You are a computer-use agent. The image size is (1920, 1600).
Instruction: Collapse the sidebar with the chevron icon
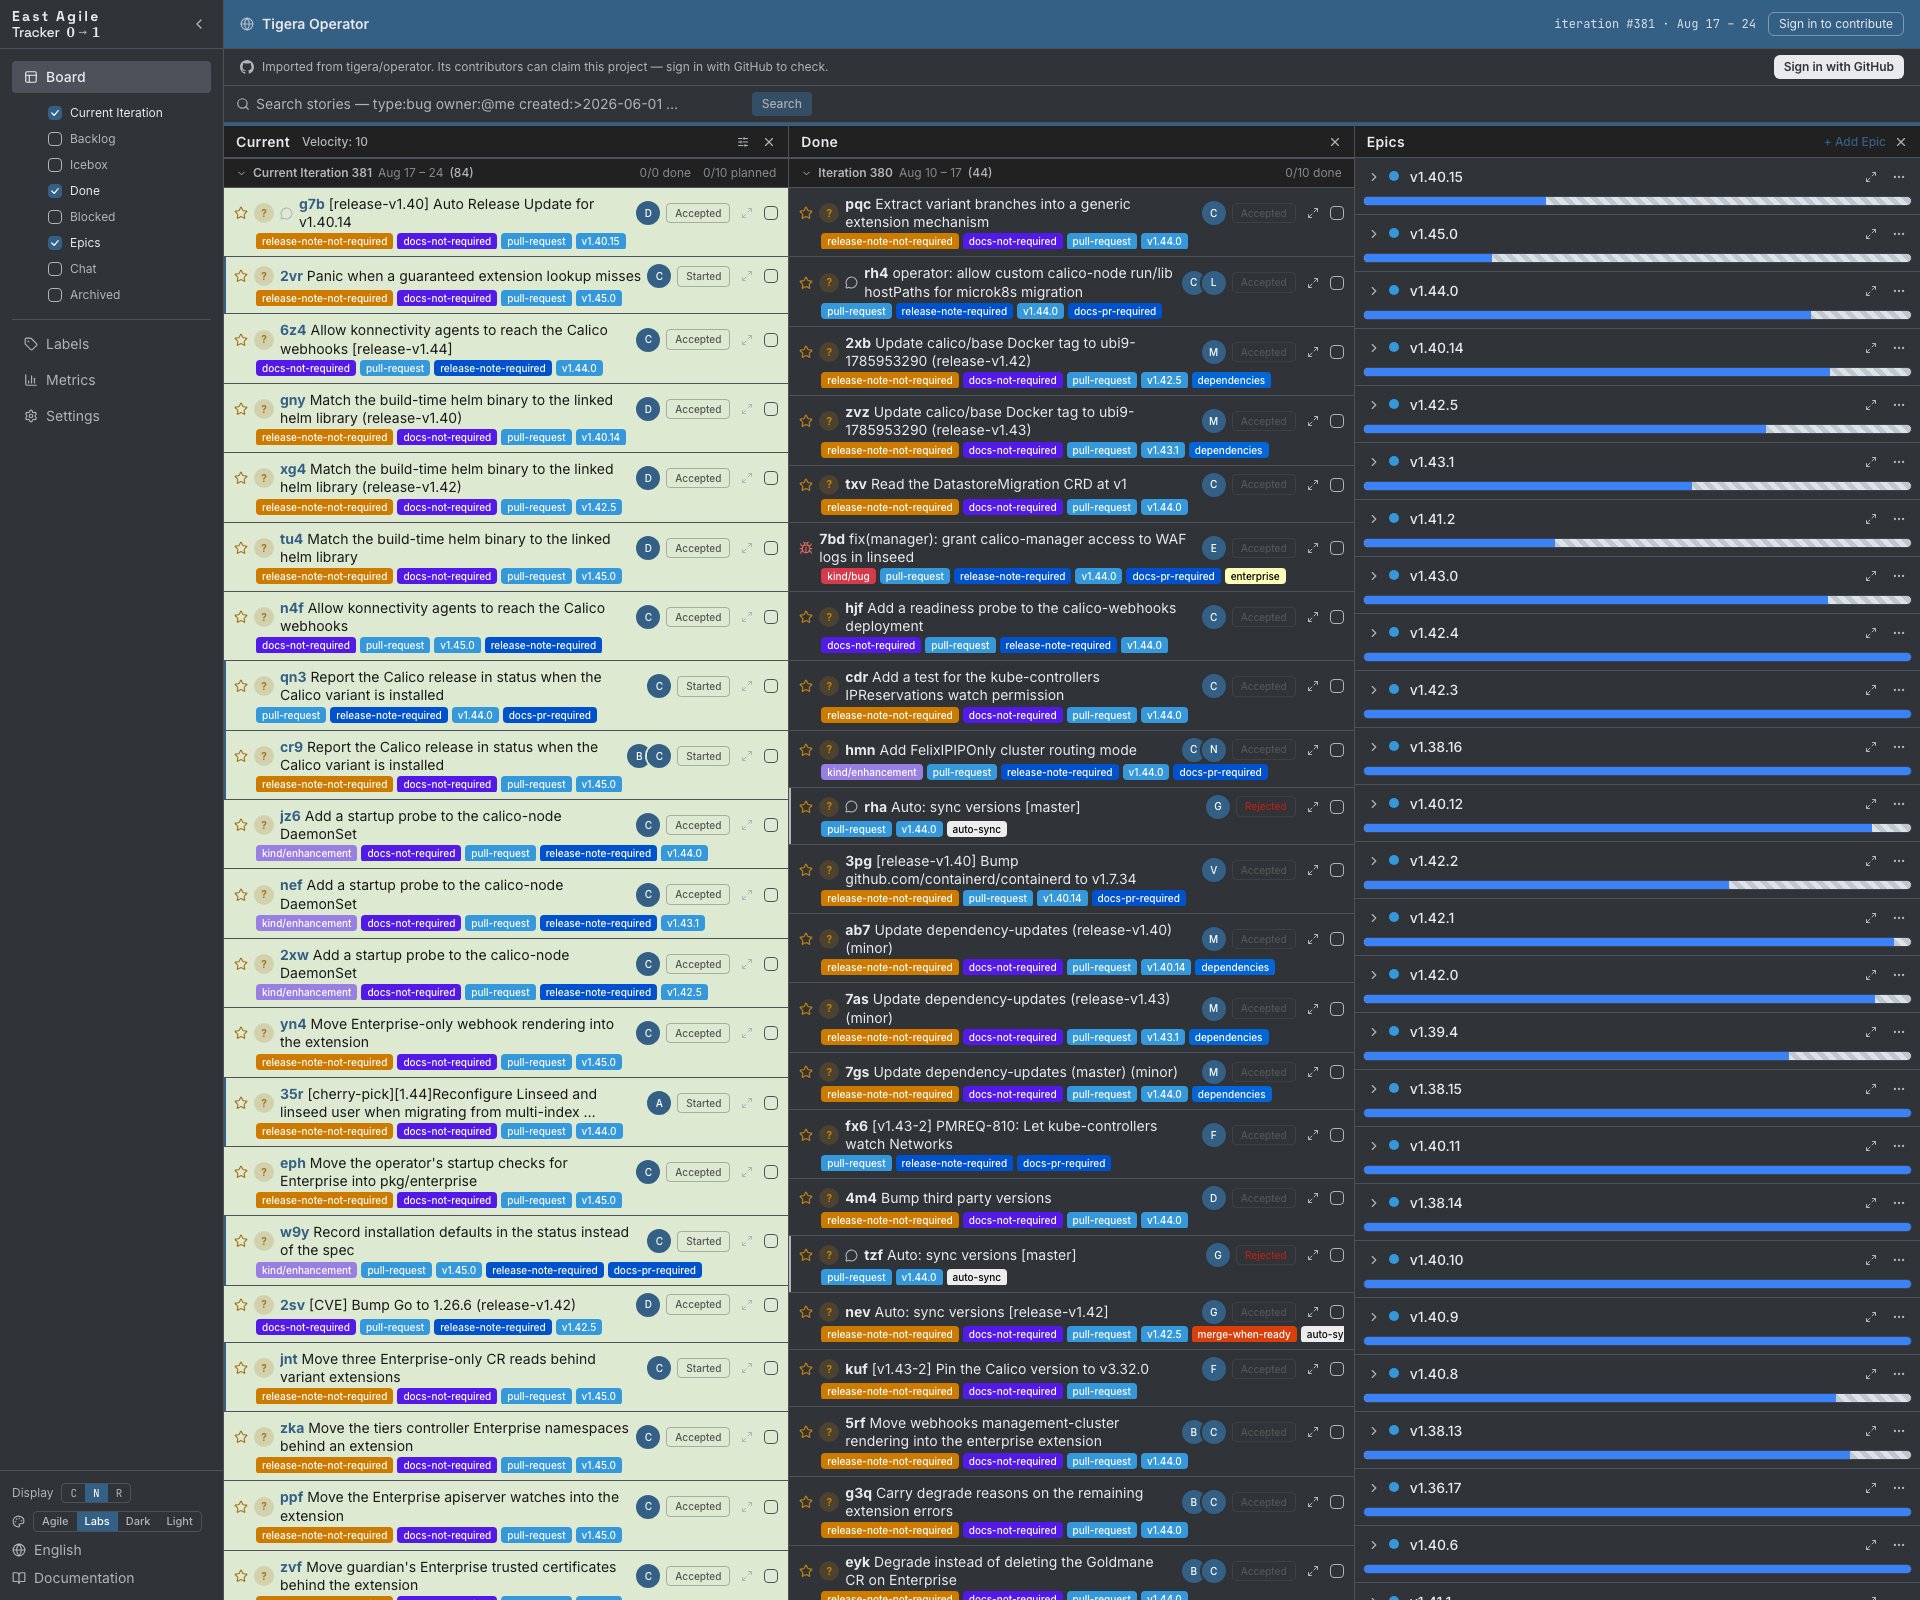coord(199,24)
